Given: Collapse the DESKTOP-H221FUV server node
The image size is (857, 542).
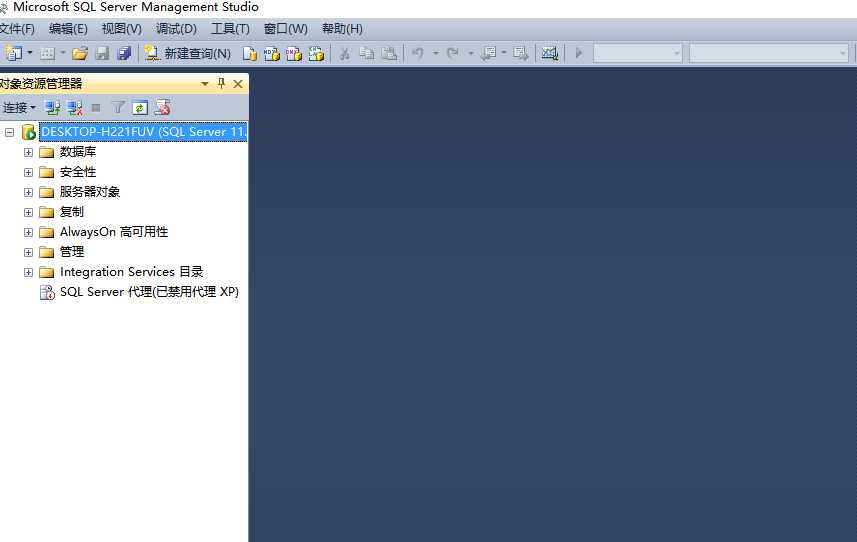Looking at the screenshot, I should (9, 132).
